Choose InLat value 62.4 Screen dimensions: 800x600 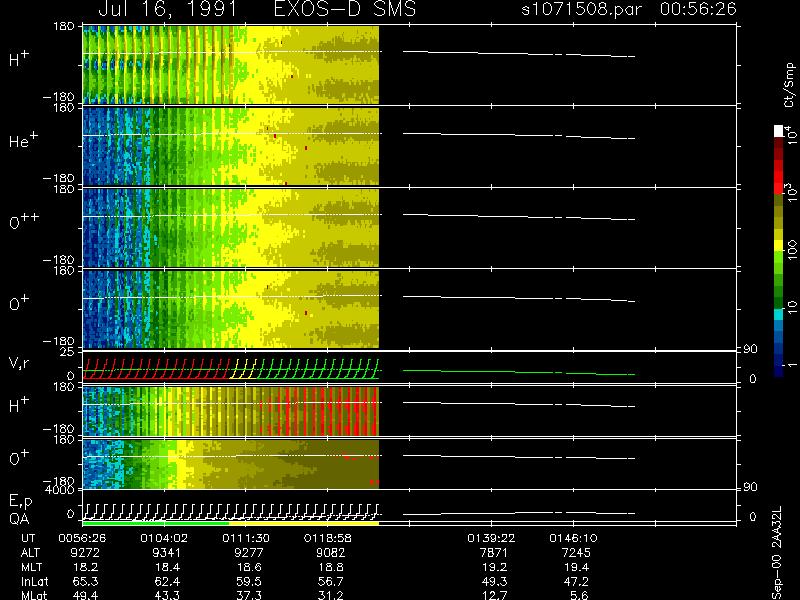[x=168, y=581]
